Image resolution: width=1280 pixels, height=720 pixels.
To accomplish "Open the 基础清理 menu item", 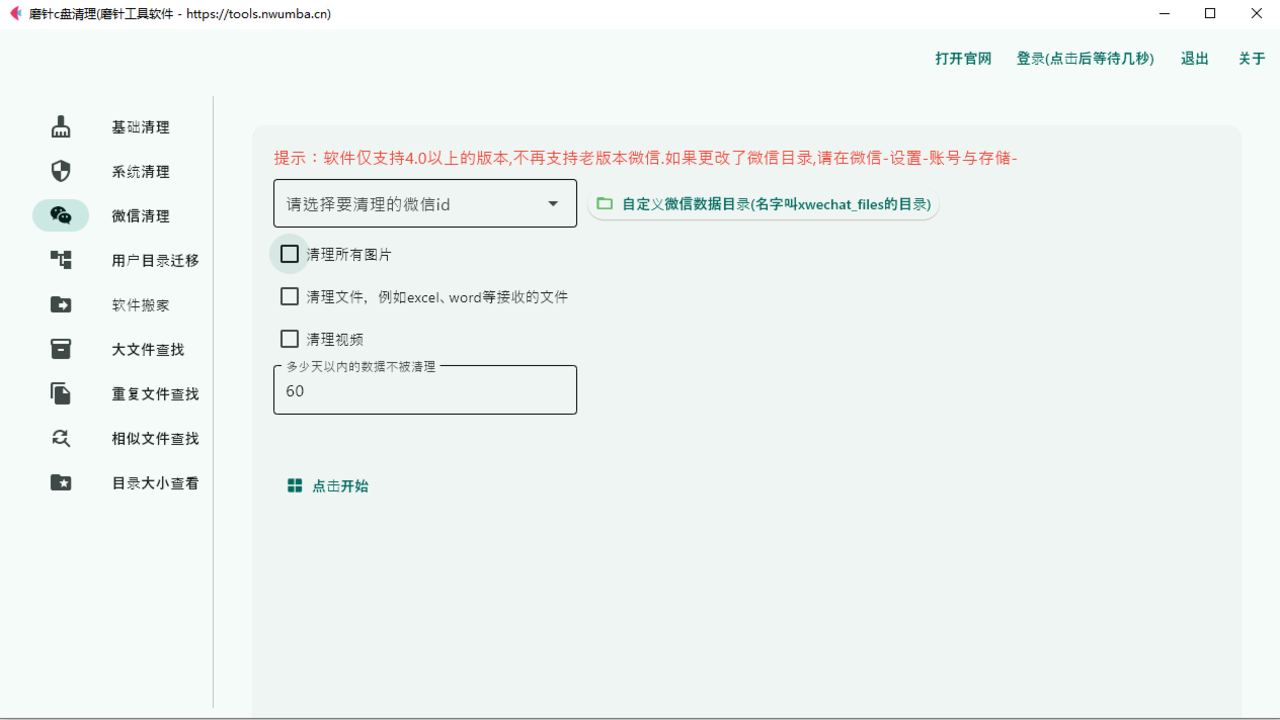I will pos(141,127).
